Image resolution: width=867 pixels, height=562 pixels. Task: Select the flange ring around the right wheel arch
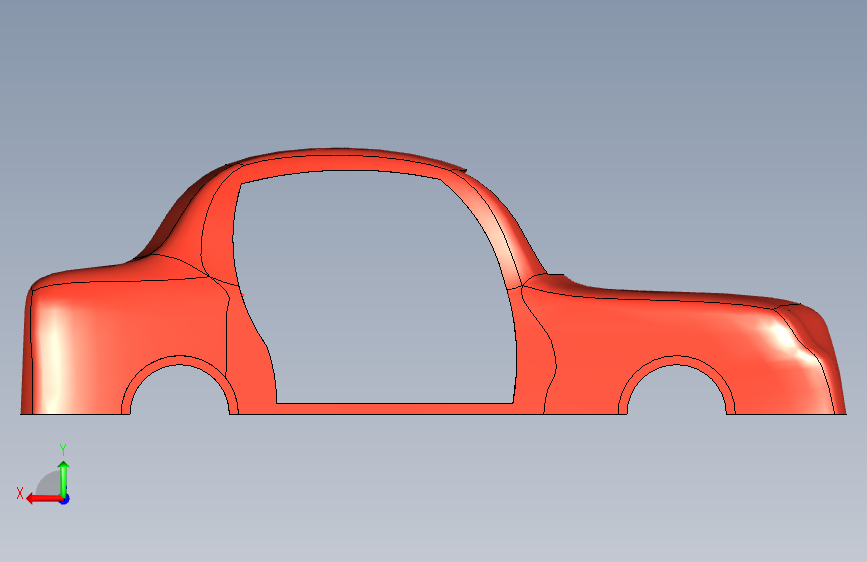click(677, 360)
